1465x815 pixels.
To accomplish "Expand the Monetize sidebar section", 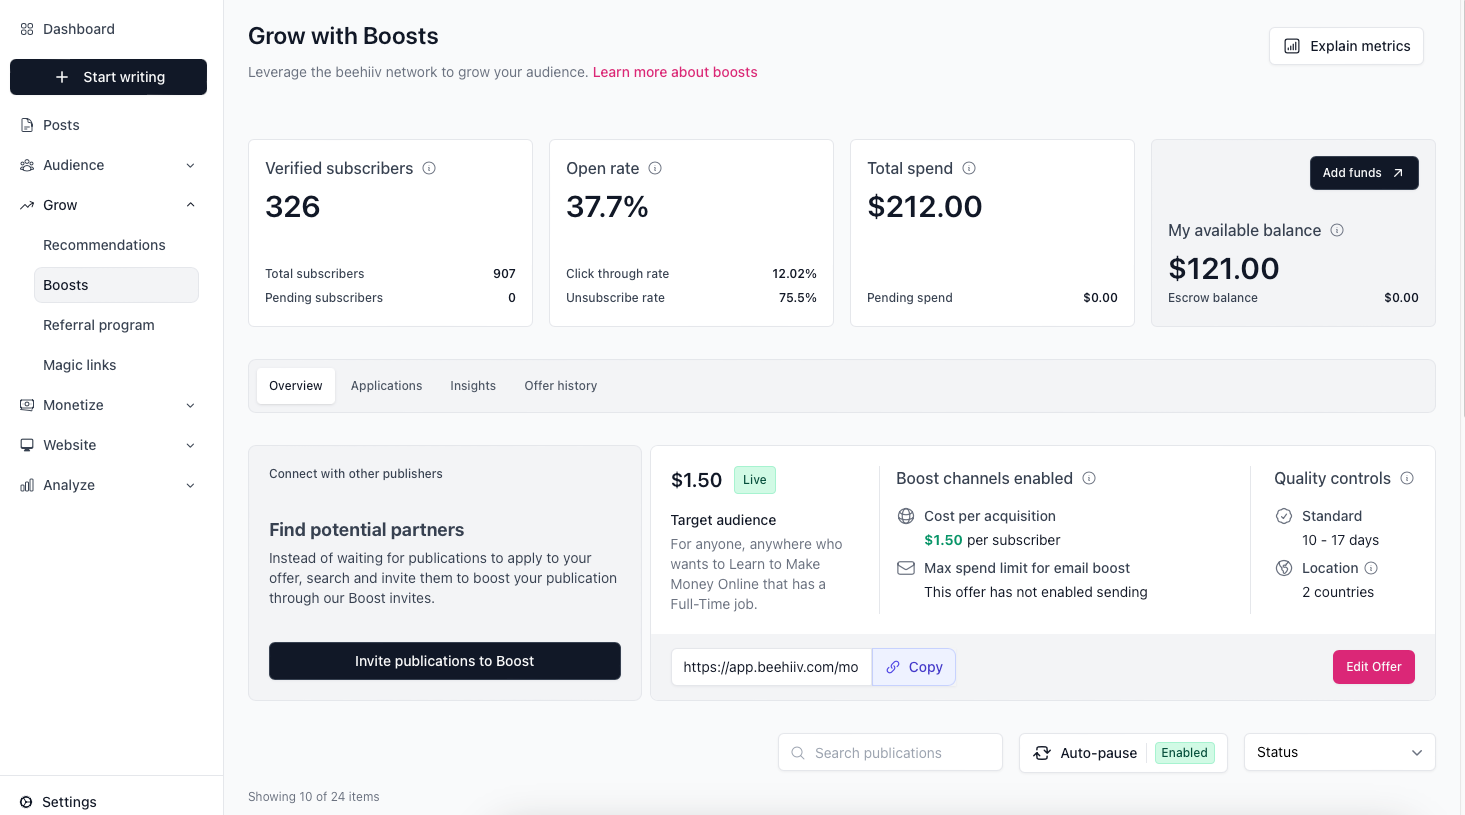I will [190, 405].
